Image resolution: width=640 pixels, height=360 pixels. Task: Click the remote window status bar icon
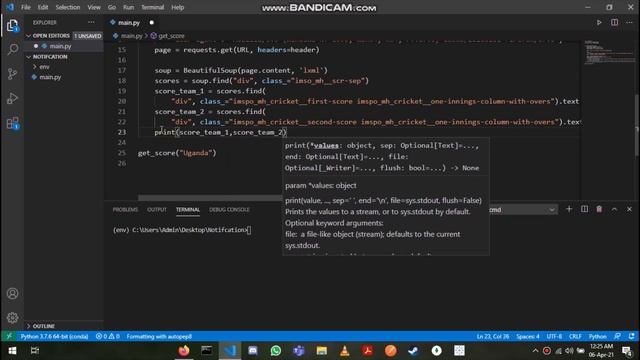point(9,336)
